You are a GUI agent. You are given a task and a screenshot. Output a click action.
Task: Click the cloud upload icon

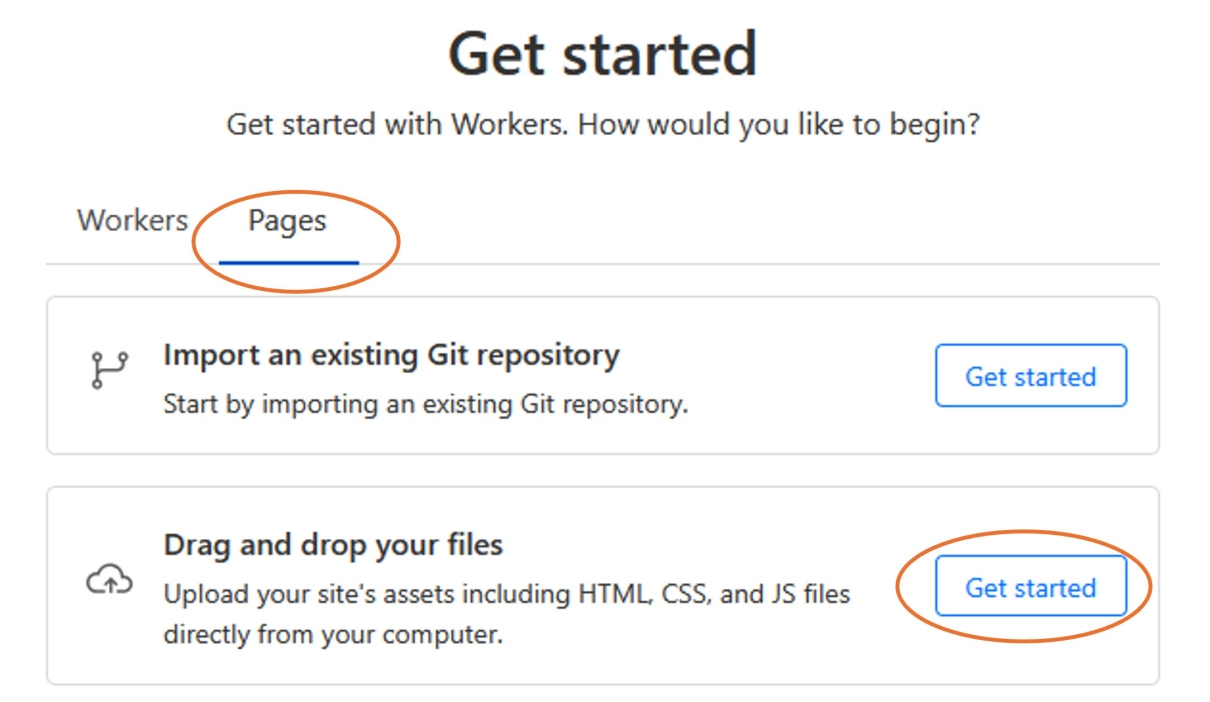[x=109, y=579]
